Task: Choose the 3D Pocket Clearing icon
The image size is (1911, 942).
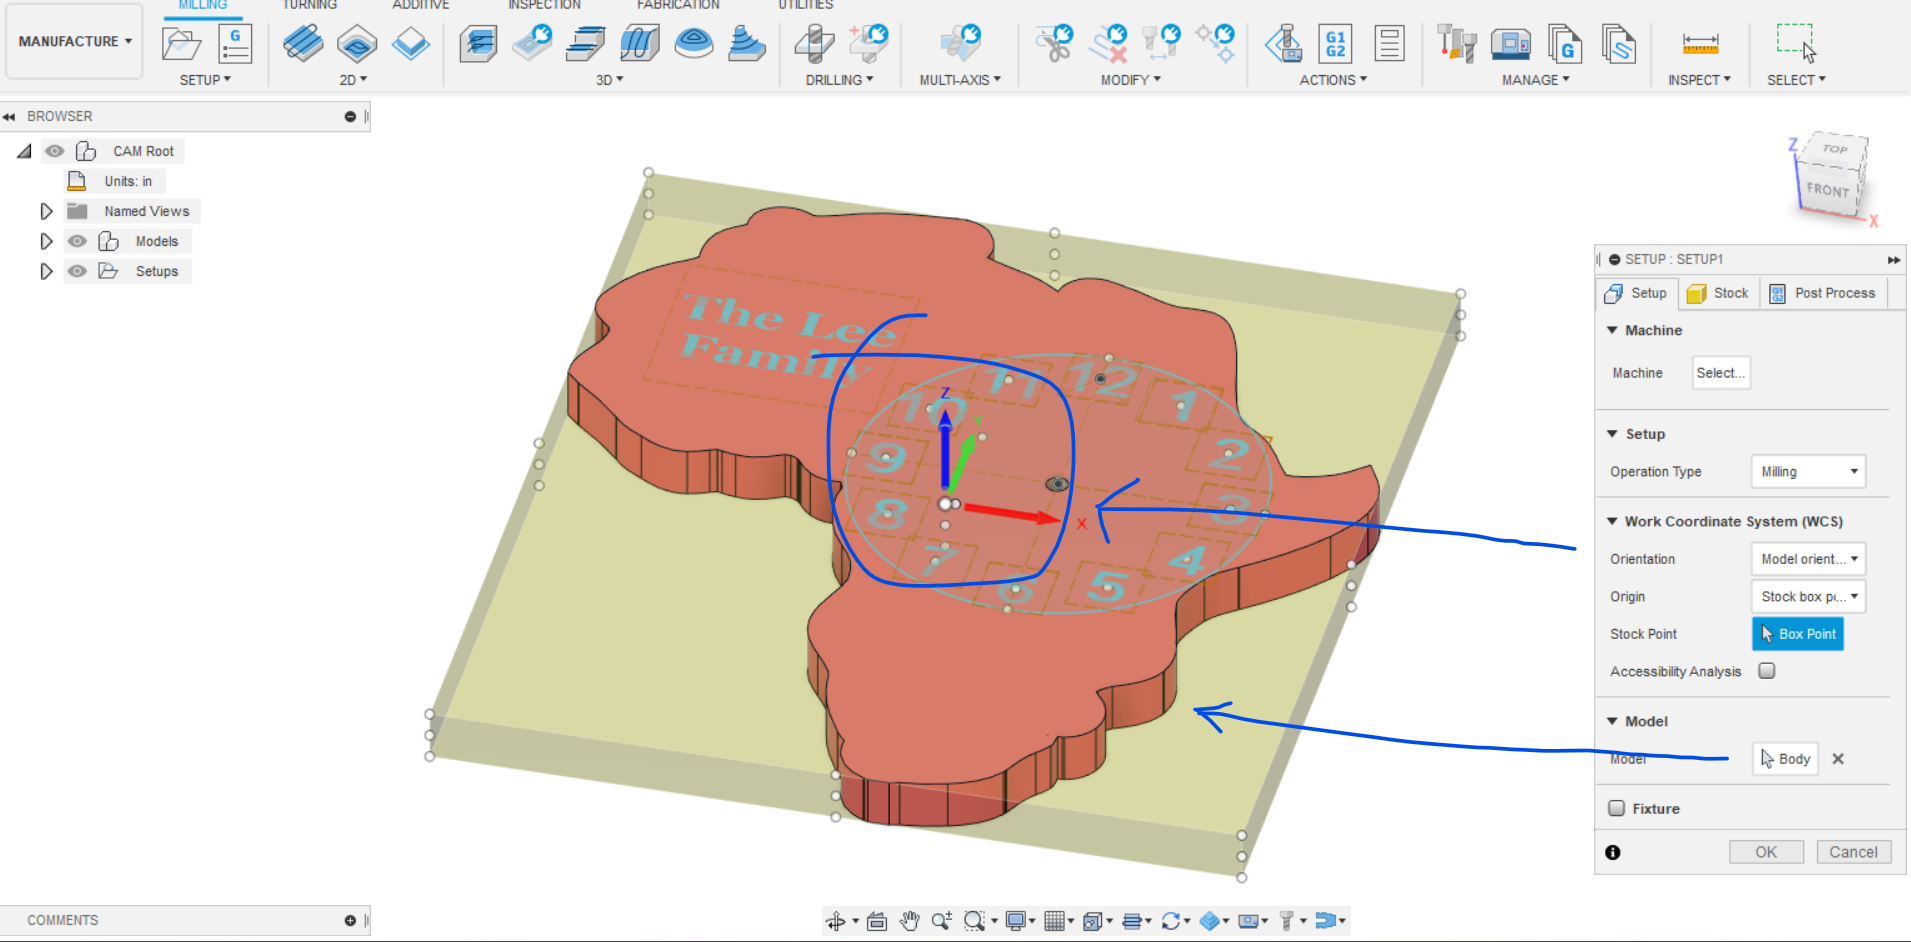Action: (x=532, y=44)
